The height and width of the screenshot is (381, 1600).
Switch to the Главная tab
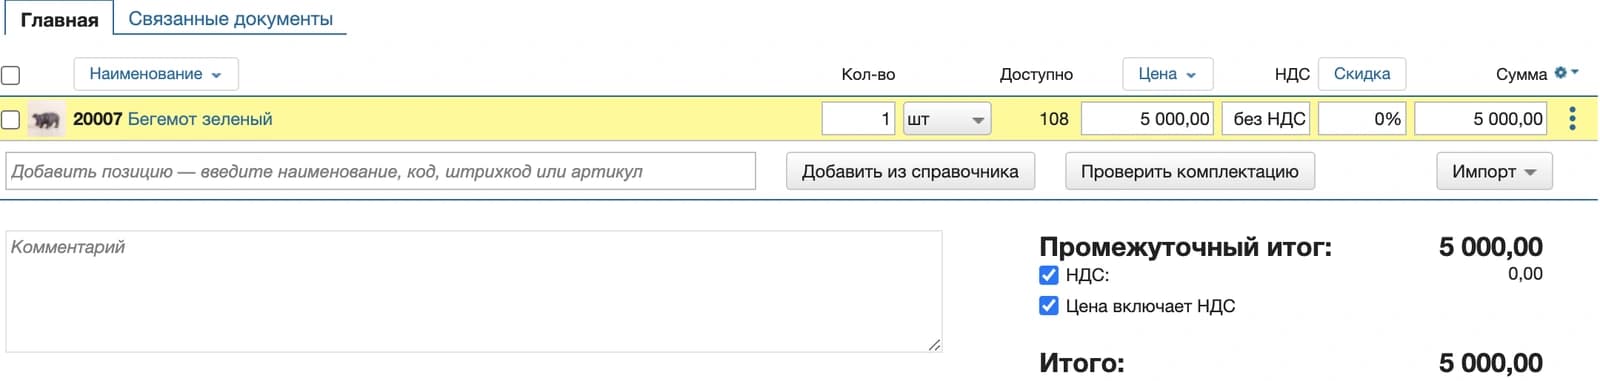pyautogui.click(x=59, y=19)
